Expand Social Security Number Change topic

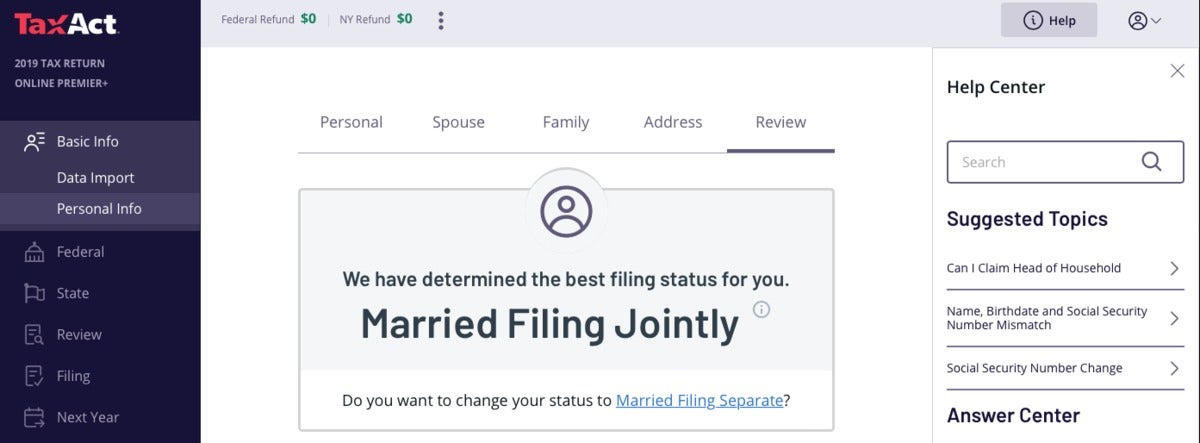pos(1065,368)
